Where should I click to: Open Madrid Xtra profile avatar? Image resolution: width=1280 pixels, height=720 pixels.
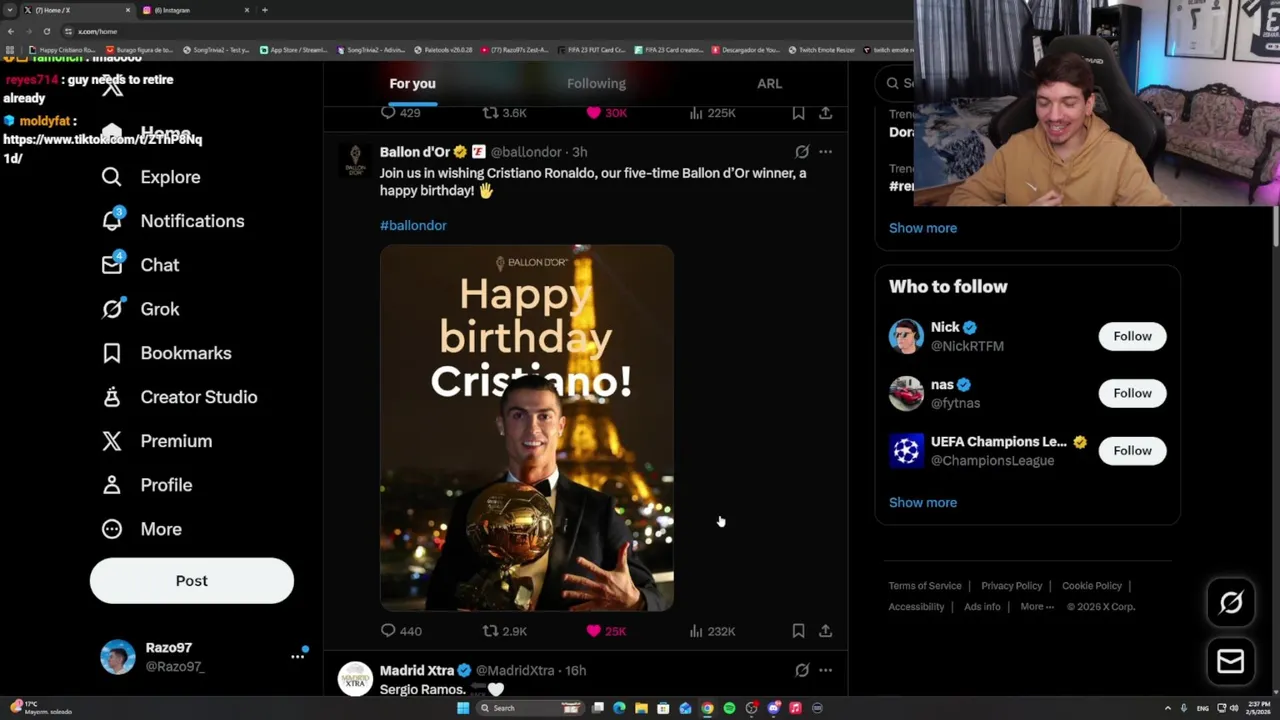point(355,678)
